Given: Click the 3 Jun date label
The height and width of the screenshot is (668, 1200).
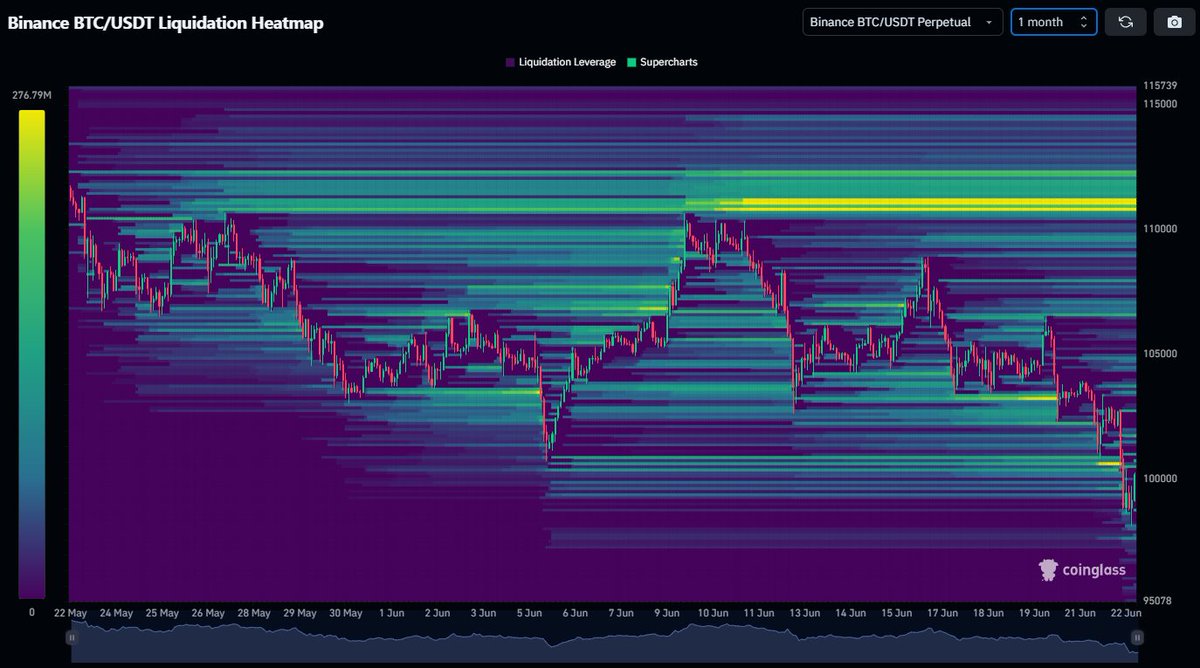Looking at the screenshot, I should pyautogui.click(x=484, y=613).
